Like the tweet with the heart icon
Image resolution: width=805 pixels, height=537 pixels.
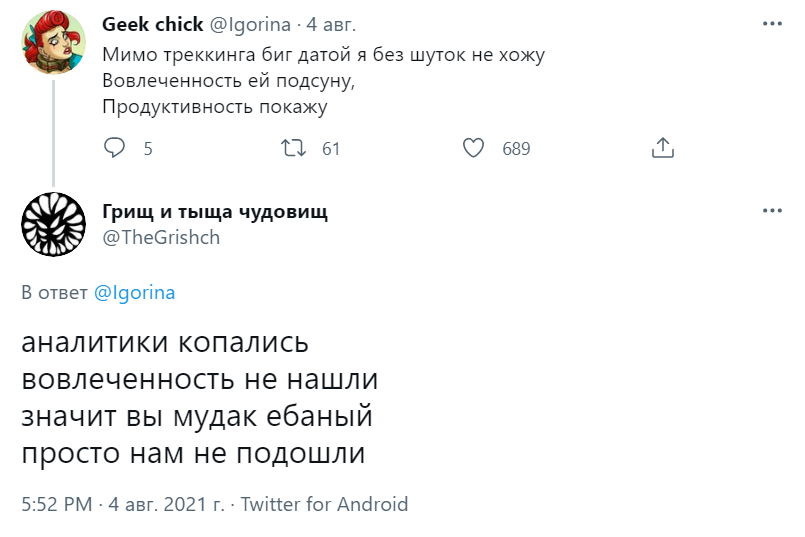click(x=474, y=149)
